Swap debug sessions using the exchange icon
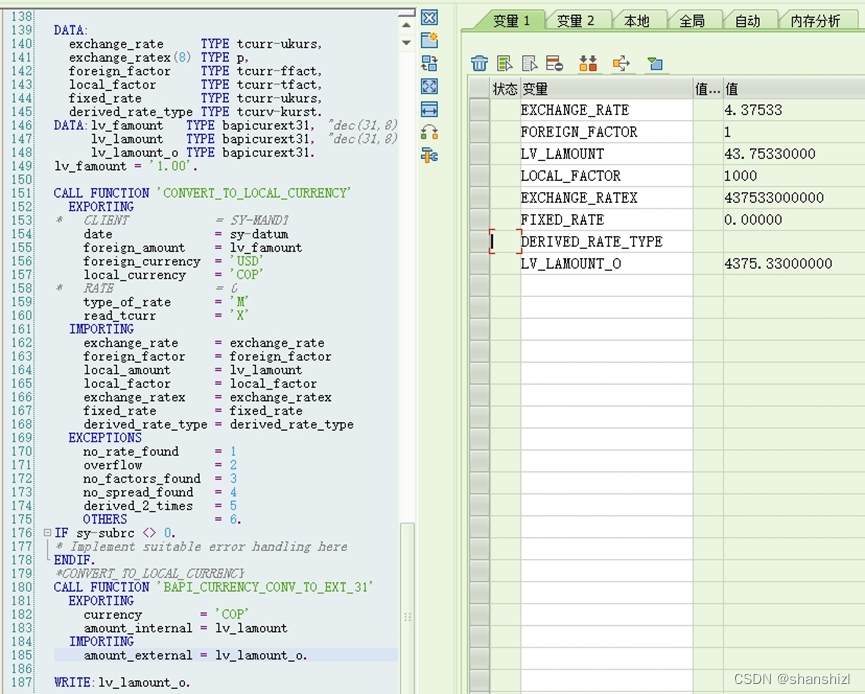This screenshot has height=694, width=865. (430, 61)
